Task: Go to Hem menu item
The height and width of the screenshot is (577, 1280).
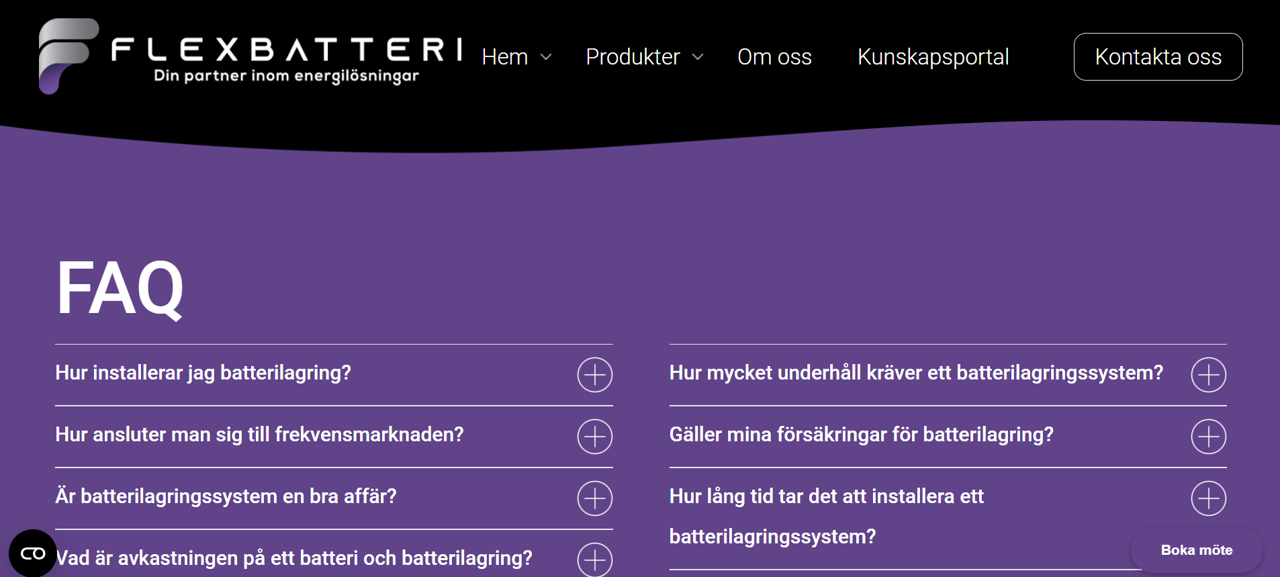Action: pos(505,57)
